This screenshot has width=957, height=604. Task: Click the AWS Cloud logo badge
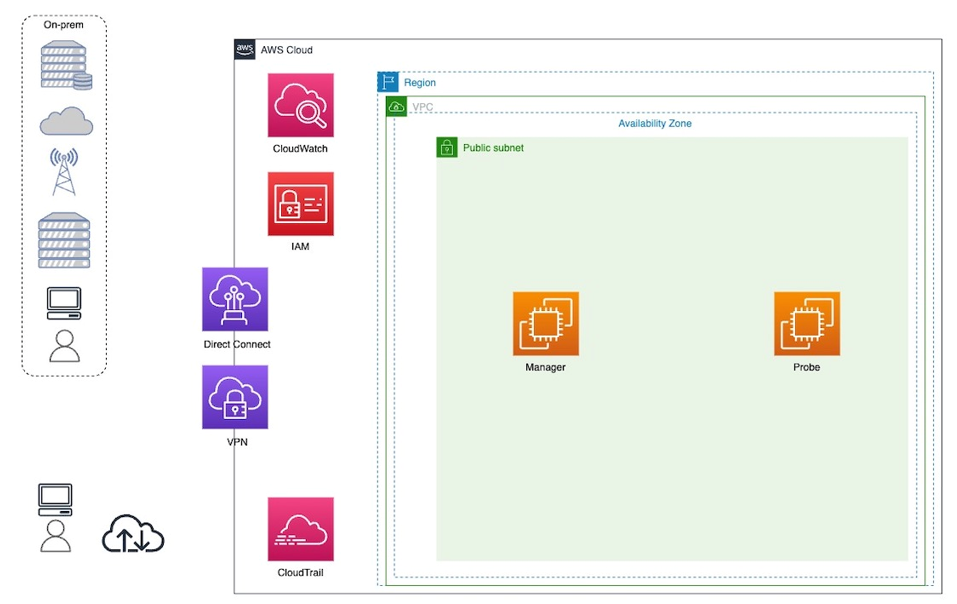coord(245,49)
